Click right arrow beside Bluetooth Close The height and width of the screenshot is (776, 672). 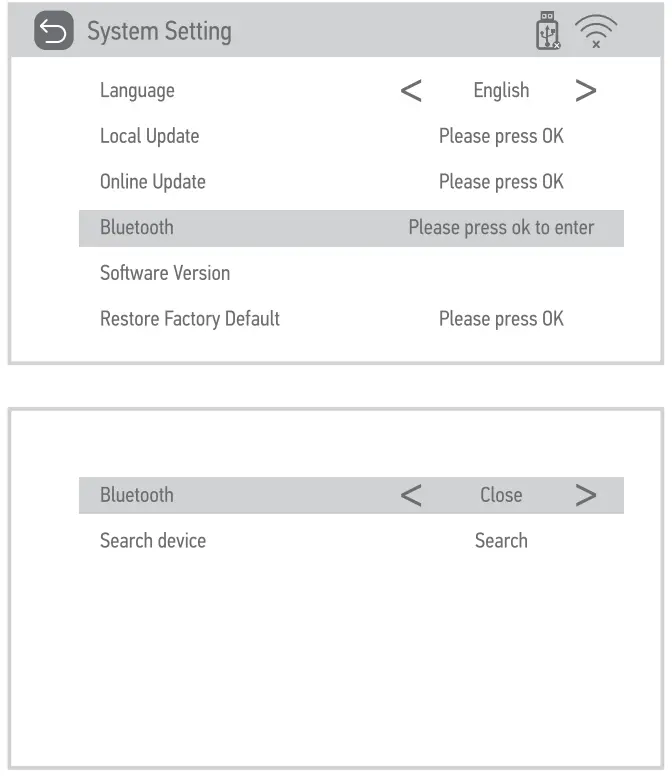point(586,495)
